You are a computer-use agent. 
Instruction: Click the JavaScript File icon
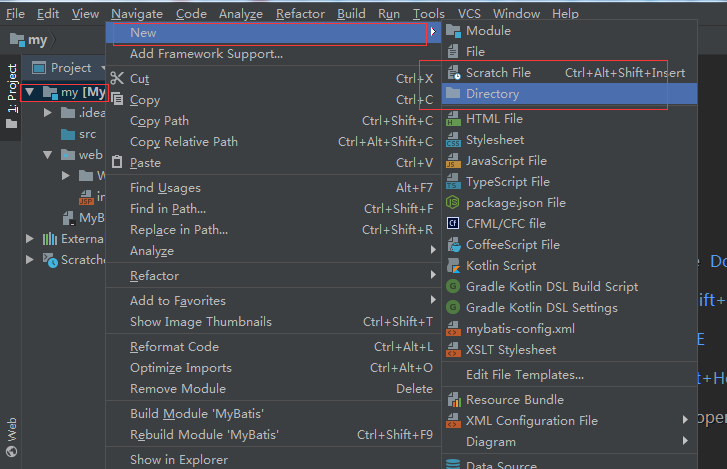tap(453, 161)
